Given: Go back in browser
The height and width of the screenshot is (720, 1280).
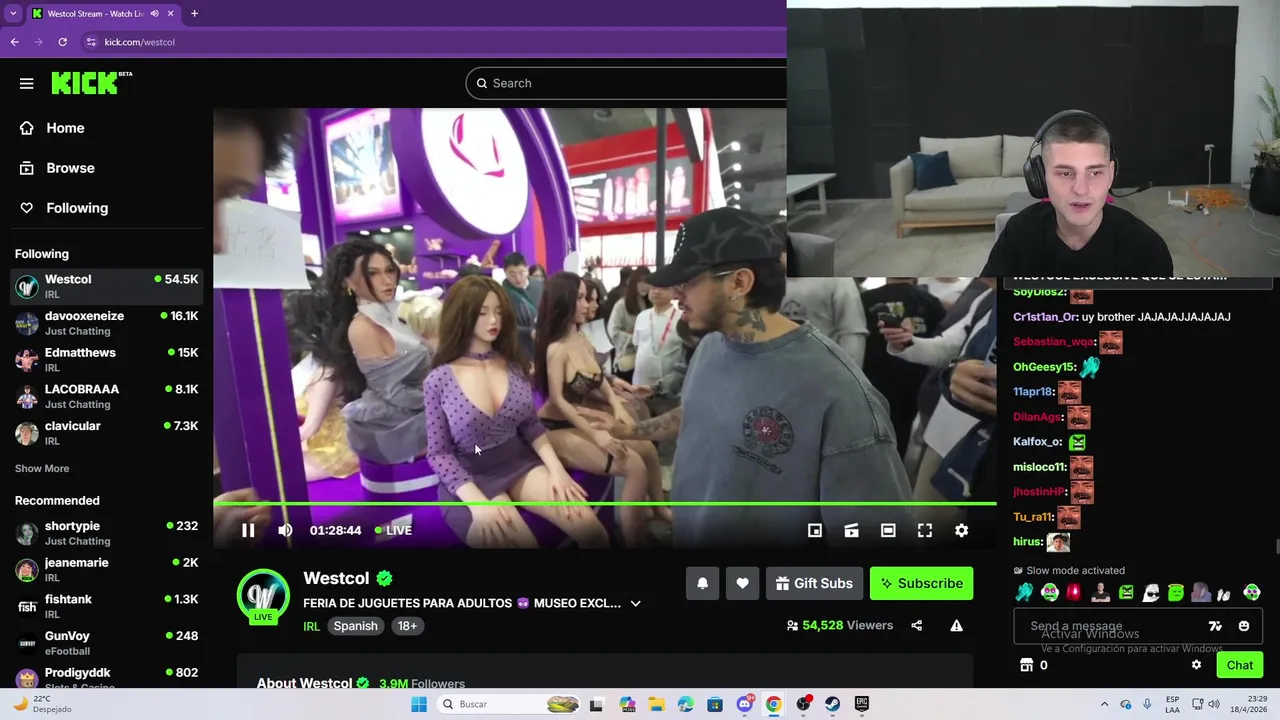Looking at the screenshot, I should tap(14, 42).
